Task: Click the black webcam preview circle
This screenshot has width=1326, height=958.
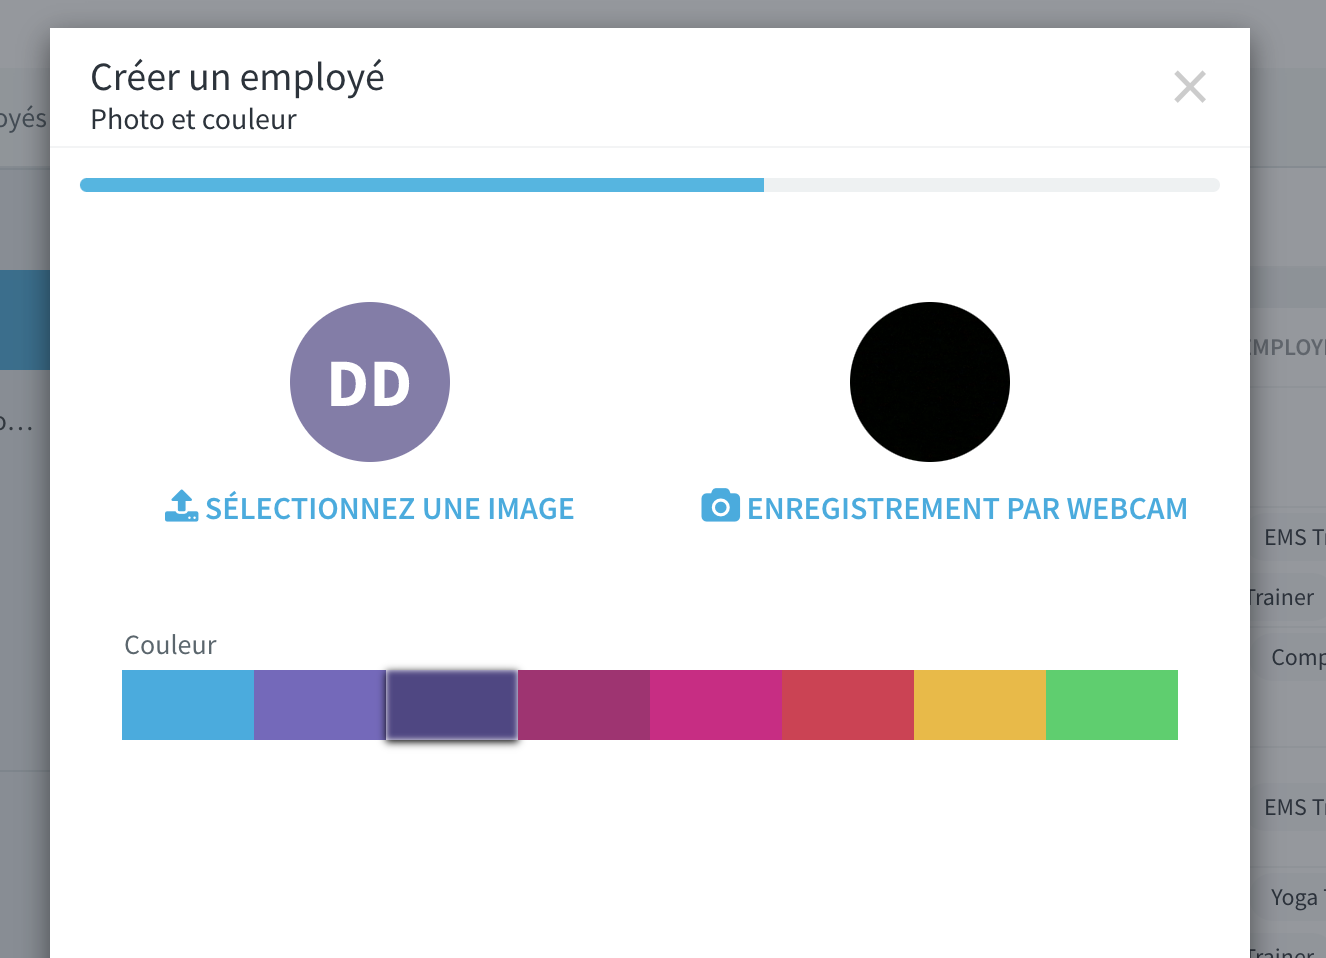Action: pyautogui.click(x=930, y=382)
